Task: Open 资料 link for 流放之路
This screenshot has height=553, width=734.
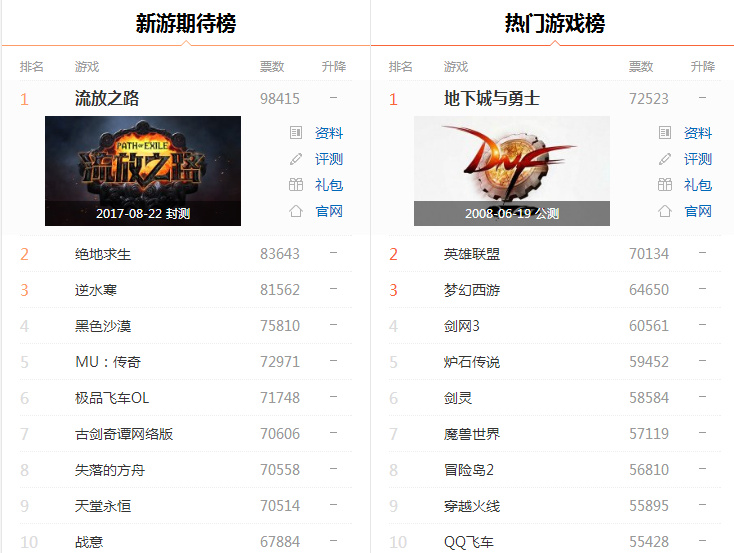Action: 329,133
